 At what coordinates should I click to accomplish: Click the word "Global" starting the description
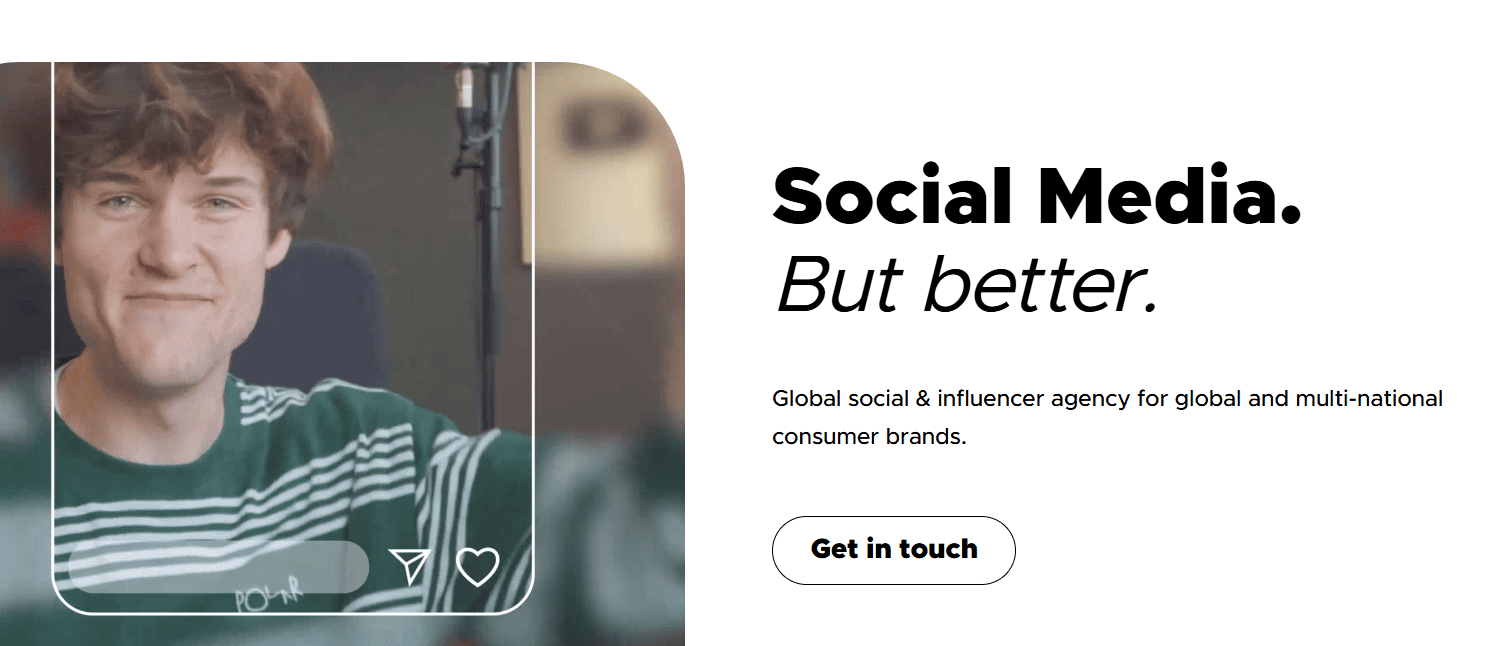pyautogui.click(x=806, y=399)
